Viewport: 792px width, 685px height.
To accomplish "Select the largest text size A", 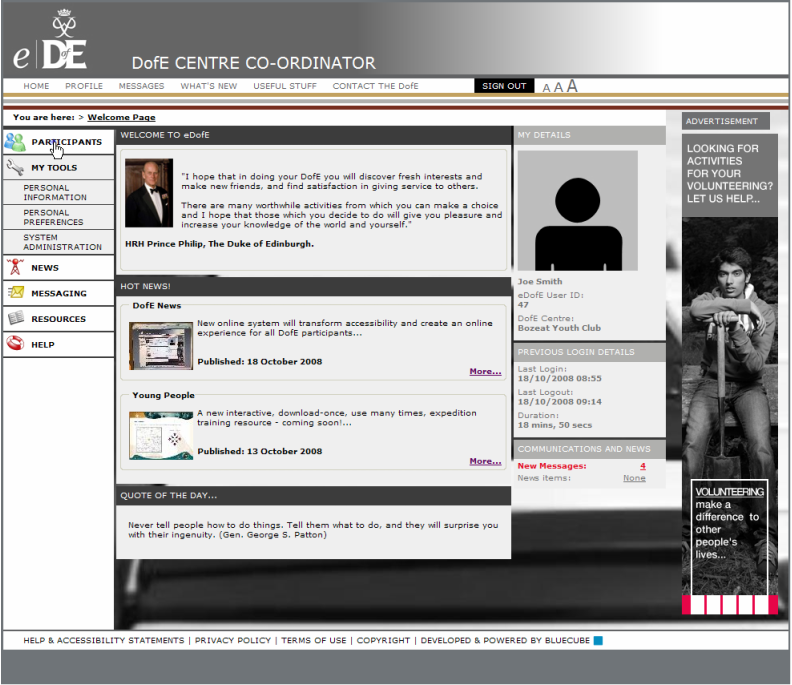I will coord(573,86).
